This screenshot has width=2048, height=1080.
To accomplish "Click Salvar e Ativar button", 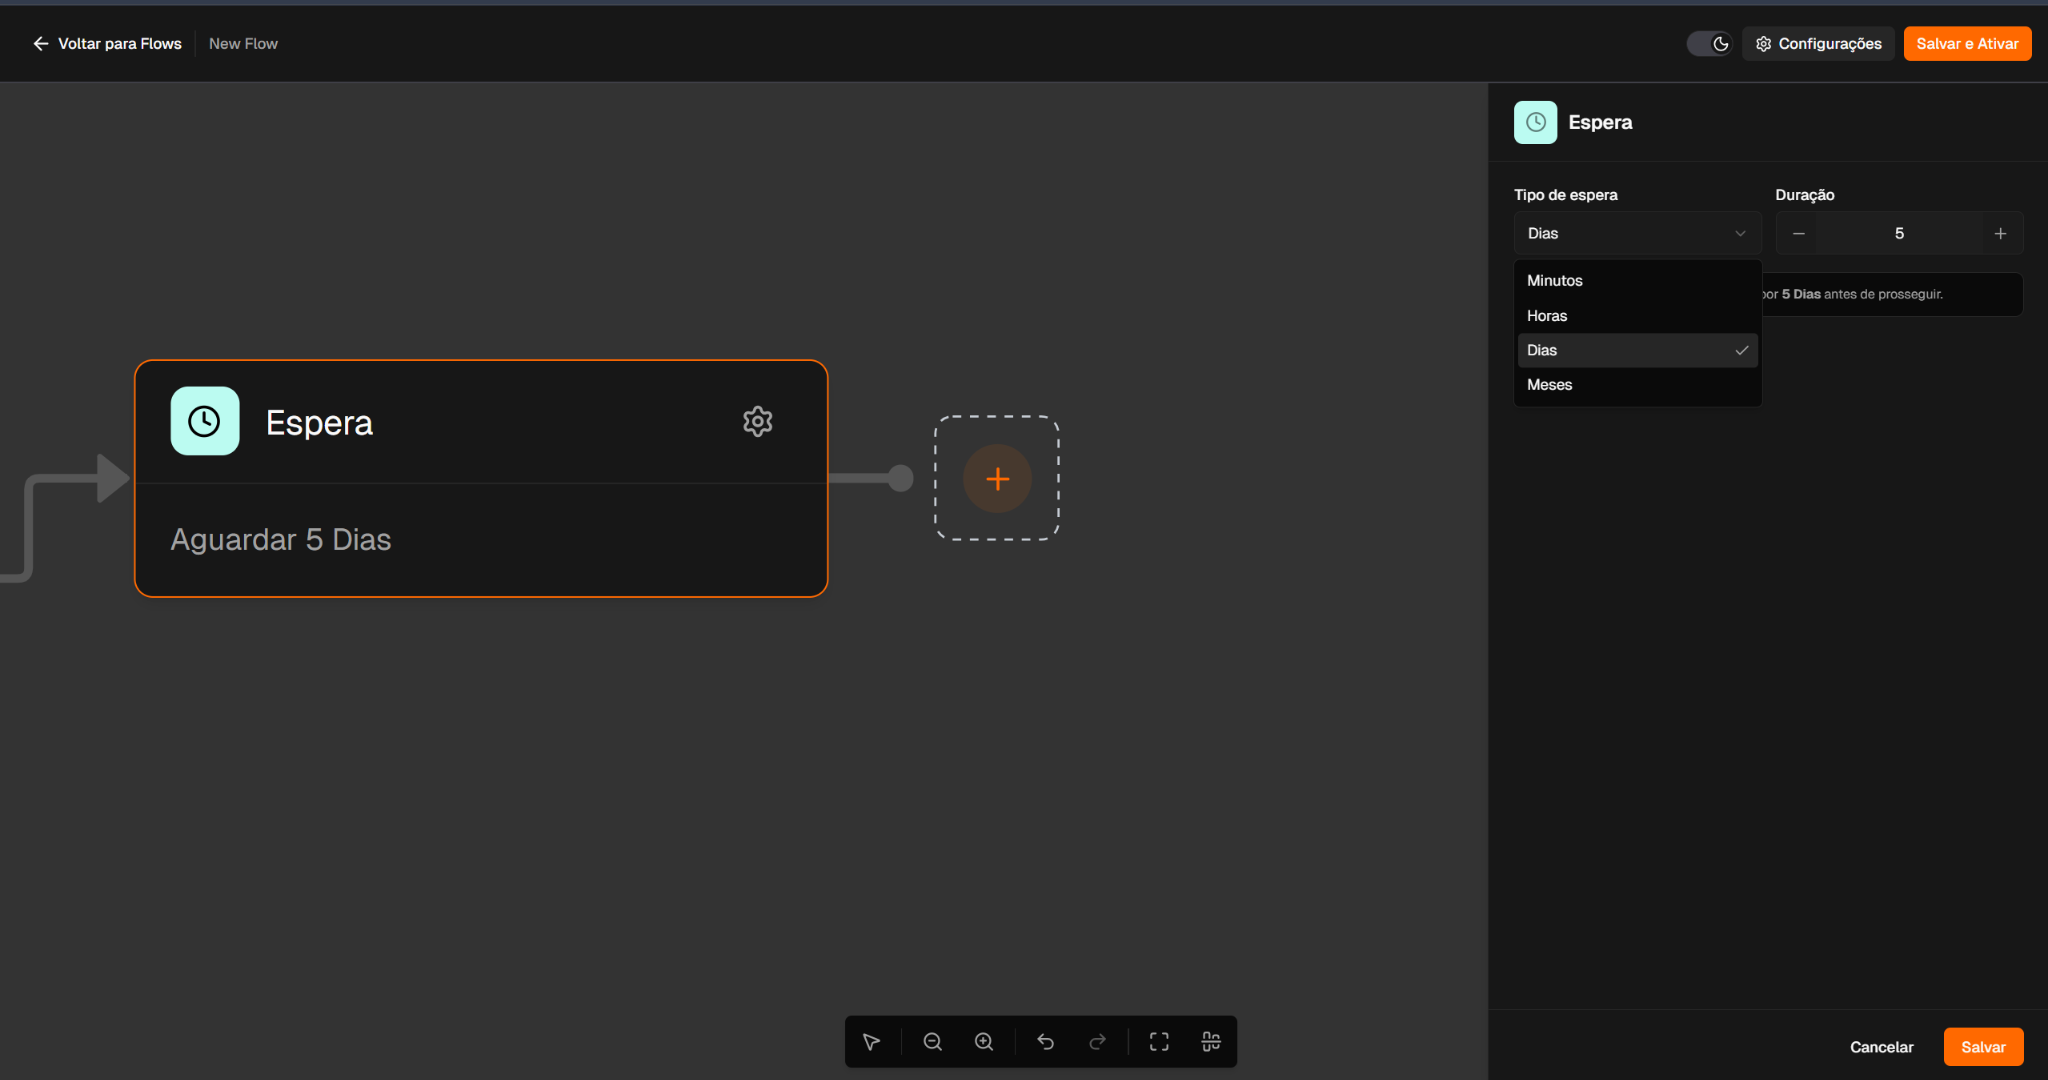I will tap(1967, 44).
